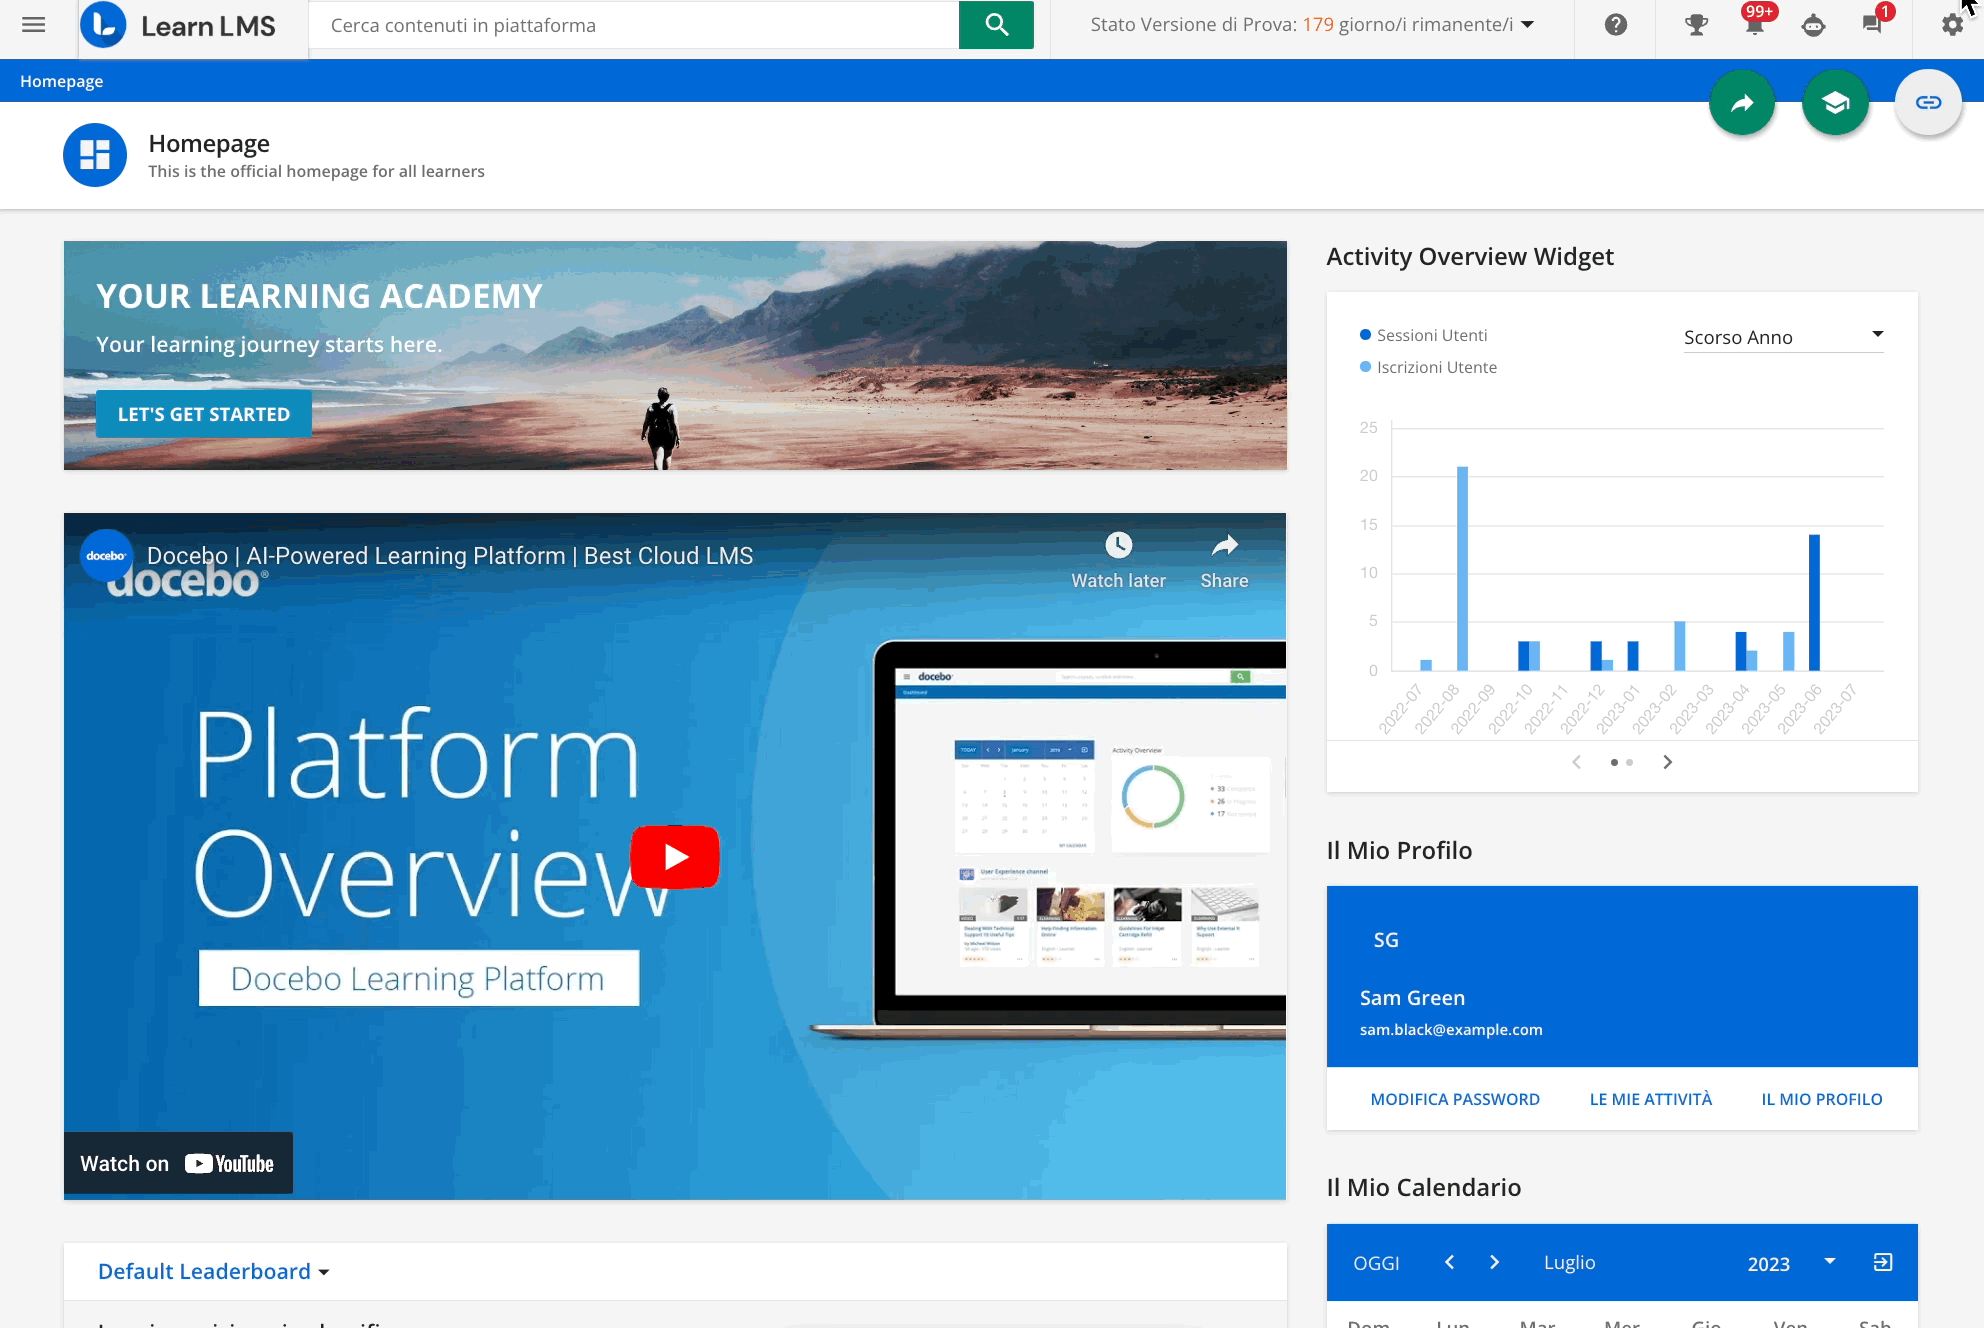Click the sam.black@example.com email text
Screen dimensions: 1984x1328
click(x=1451, y=1029)
